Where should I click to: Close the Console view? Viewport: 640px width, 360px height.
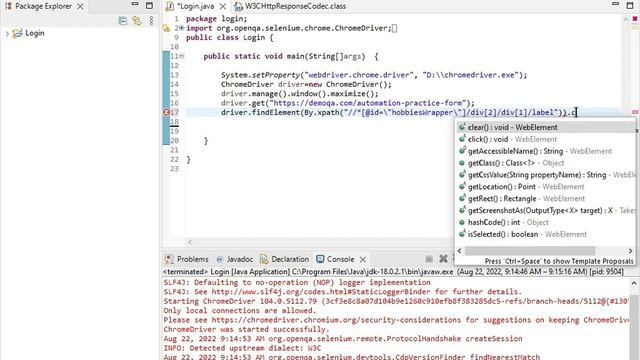[x=362, y=260]
